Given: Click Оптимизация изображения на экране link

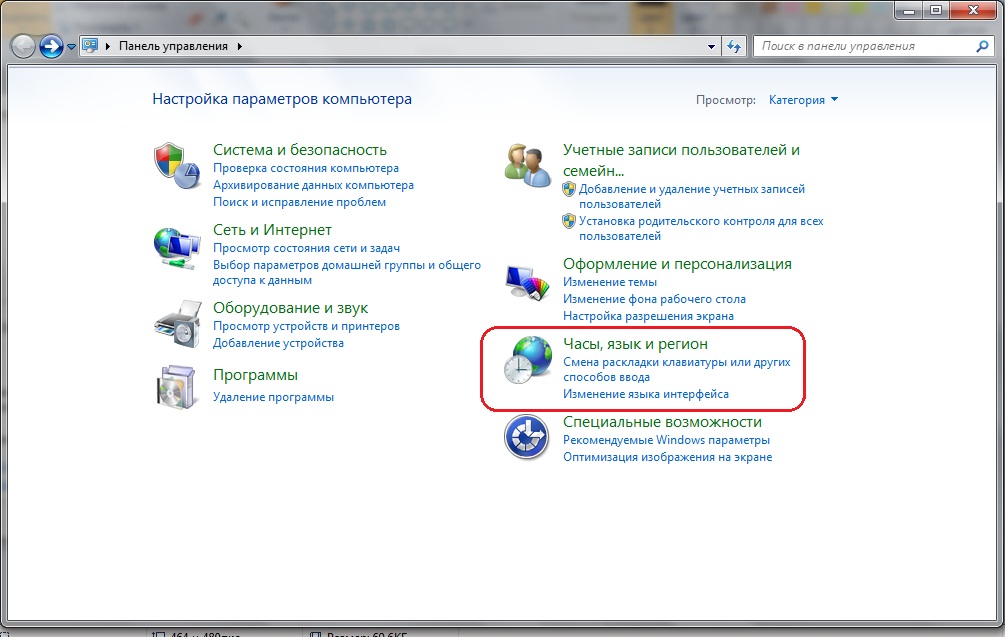Looking at the screenshot, I should (x=667, y=457).
